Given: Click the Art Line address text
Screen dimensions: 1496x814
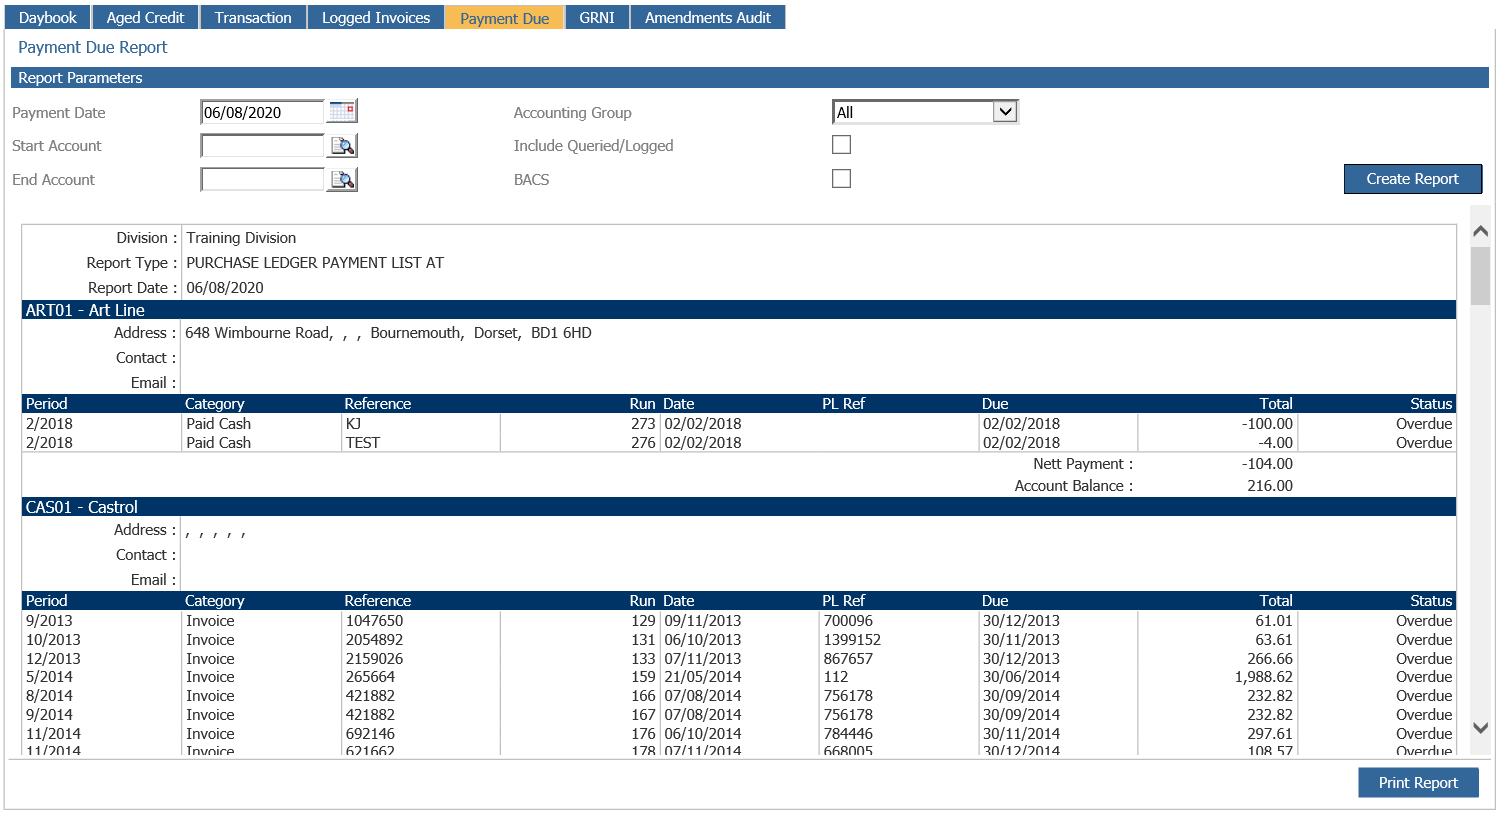Looking at the screenshot, I should [388, 333].
